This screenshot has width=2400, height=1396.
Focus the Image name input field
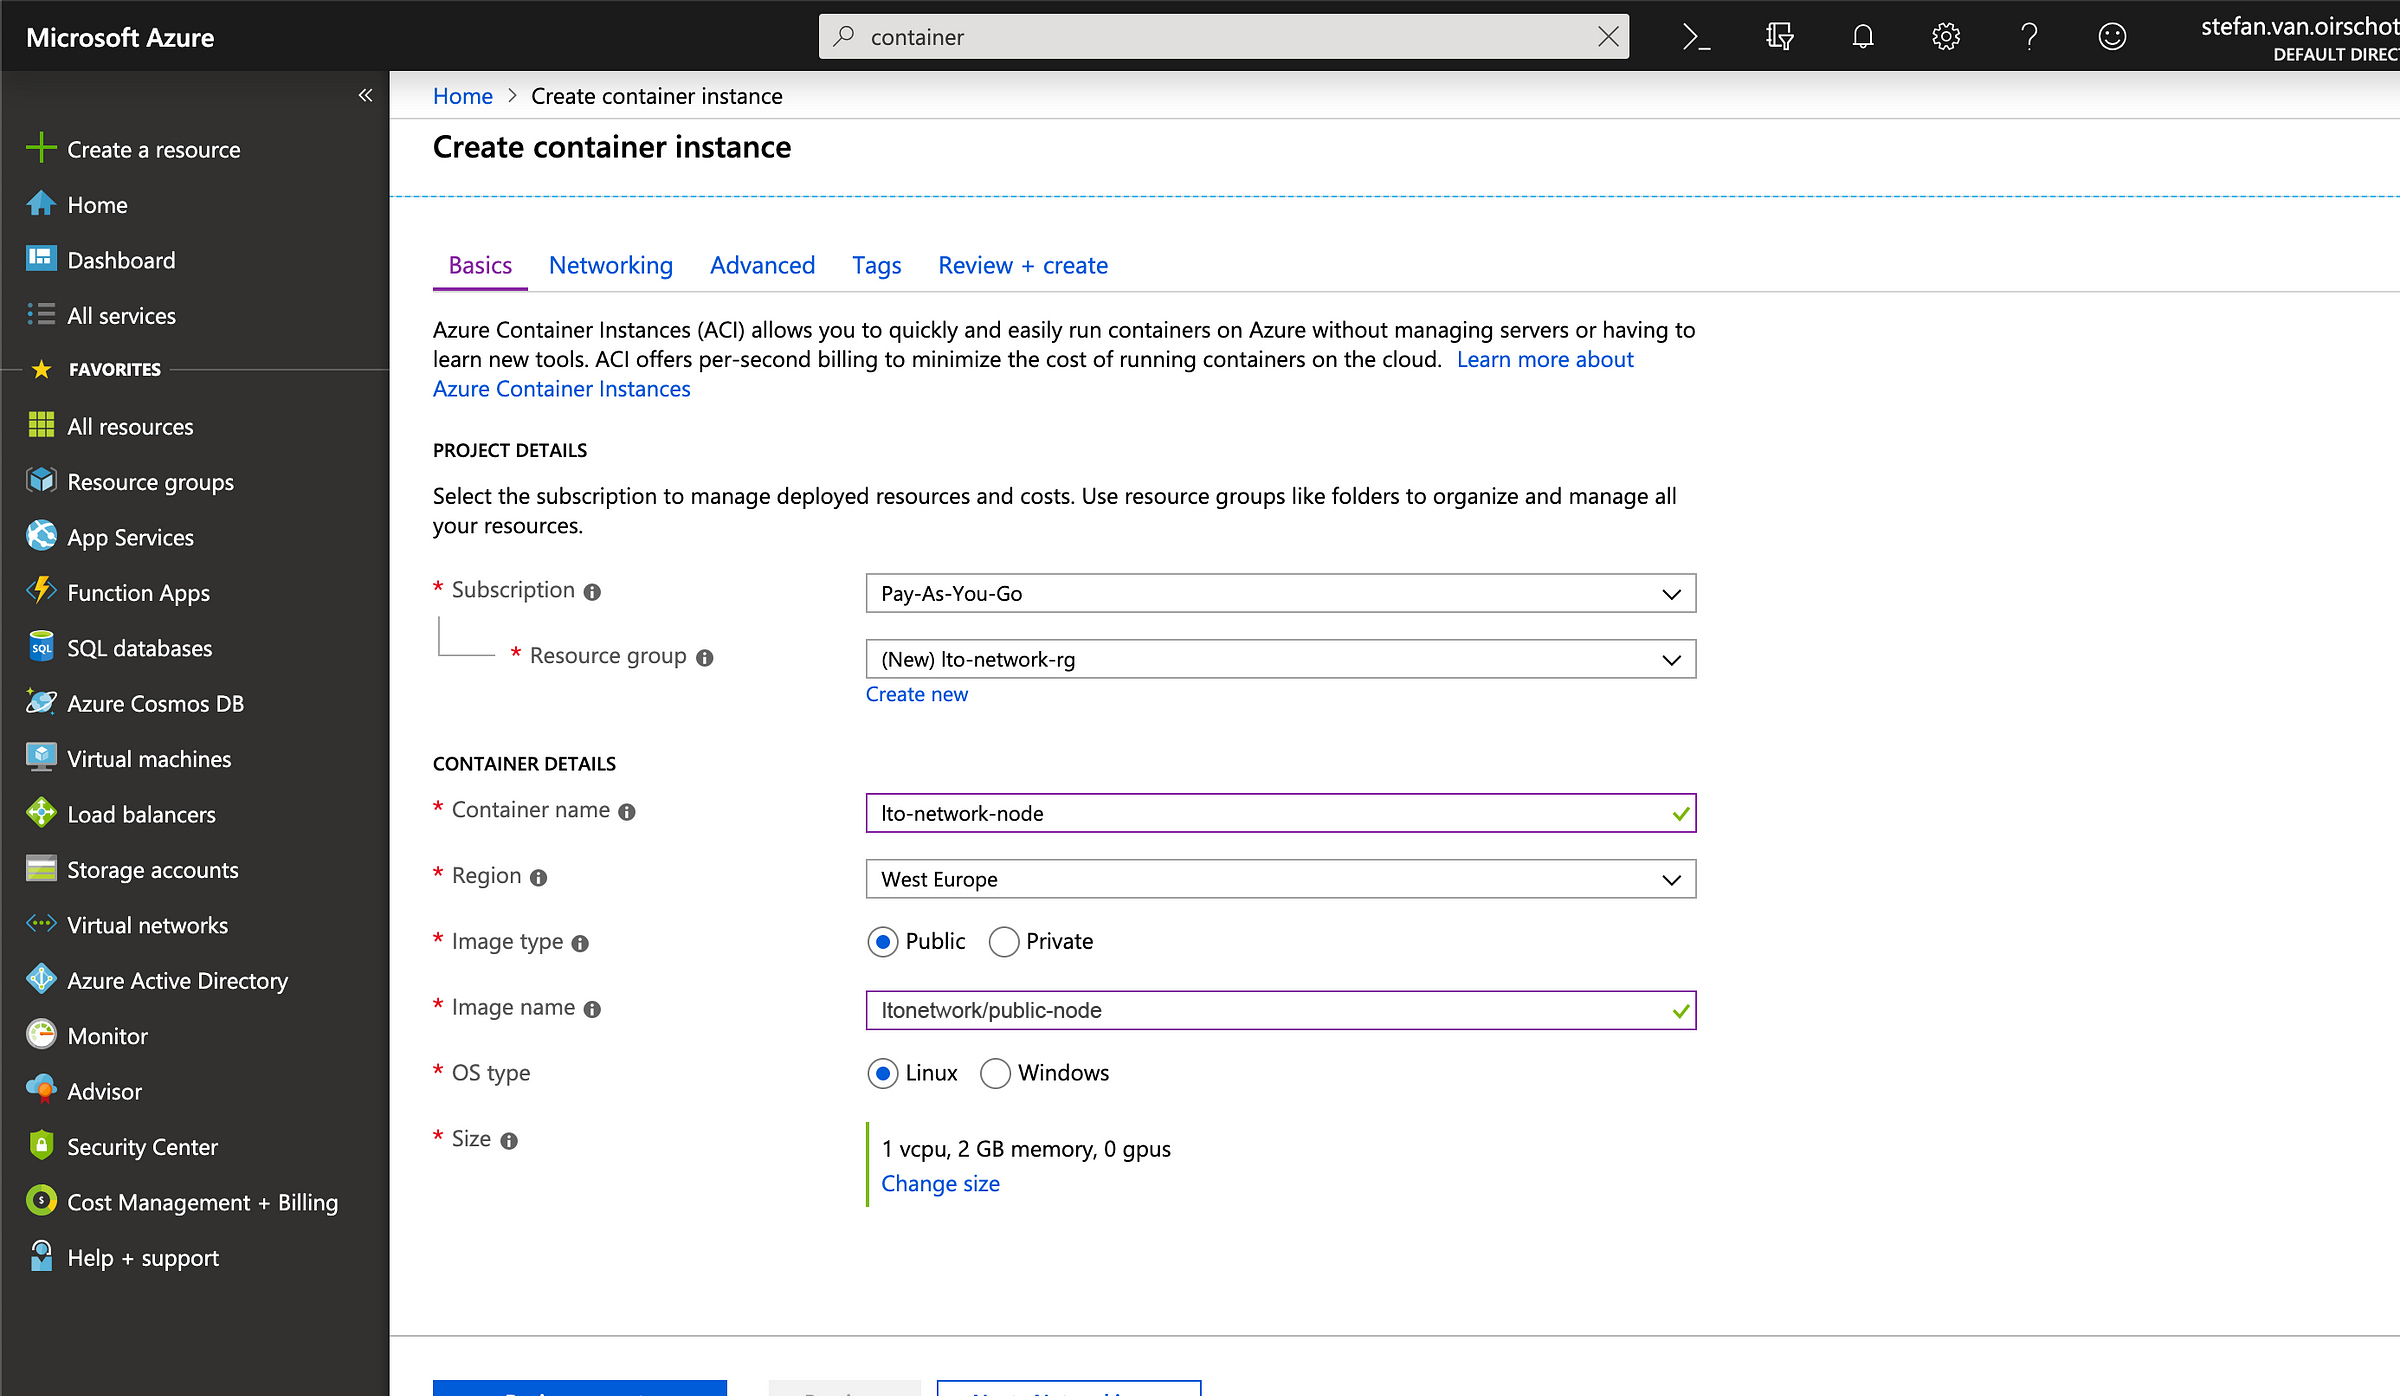point(1280,1010)
